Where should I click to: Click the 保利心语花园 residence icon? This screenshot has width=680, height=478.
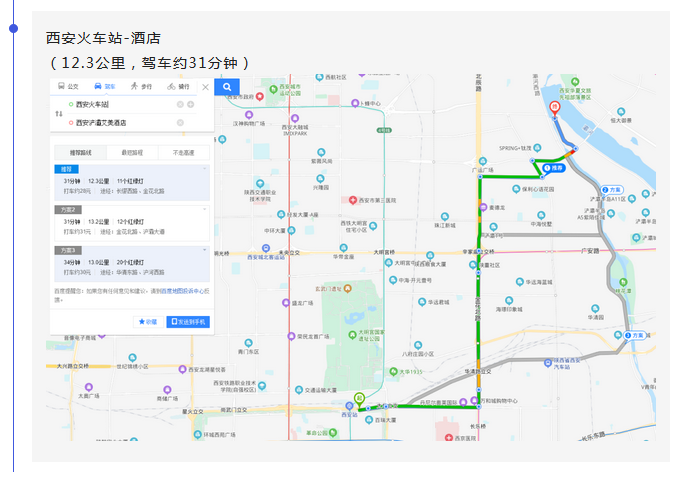(516, 189)
